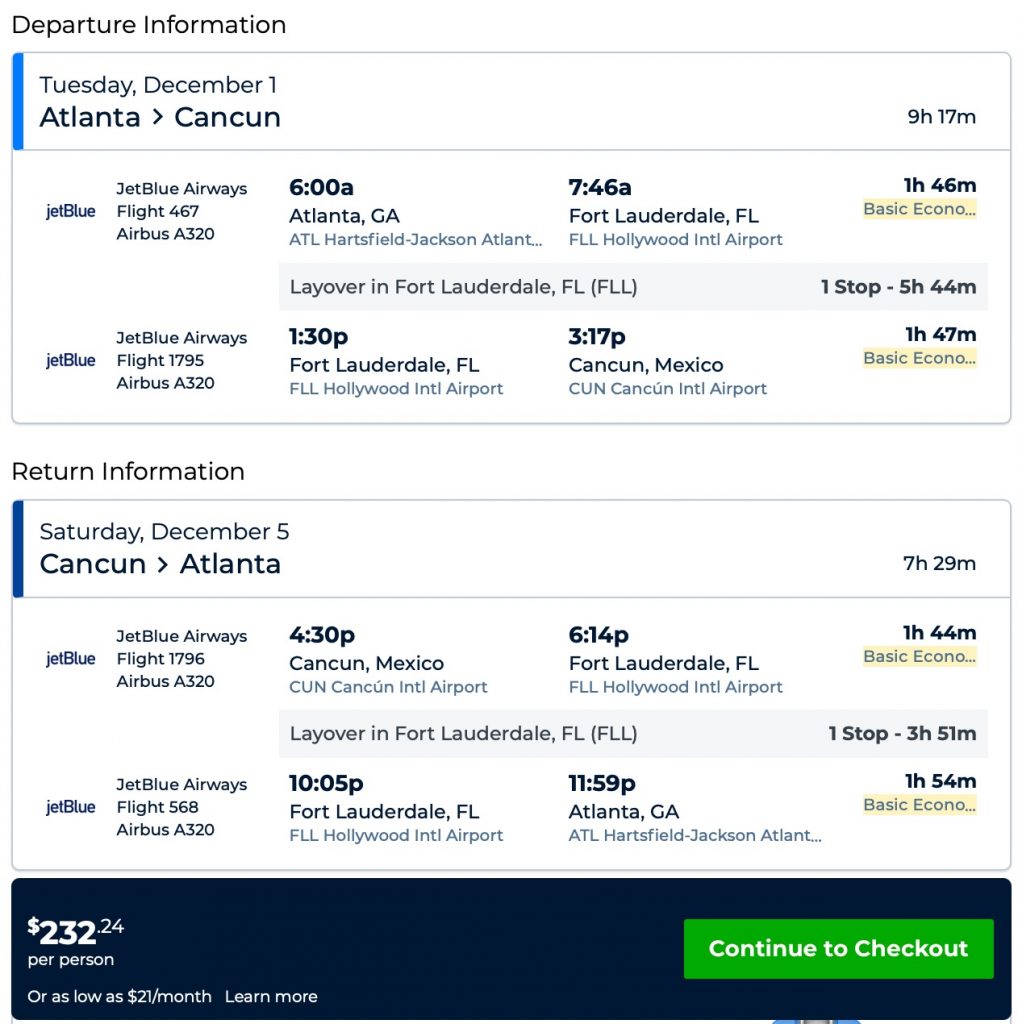Click the jetBlue logo beside Flight 568
The image size is (1018, 1024).
tap(71, 807)
